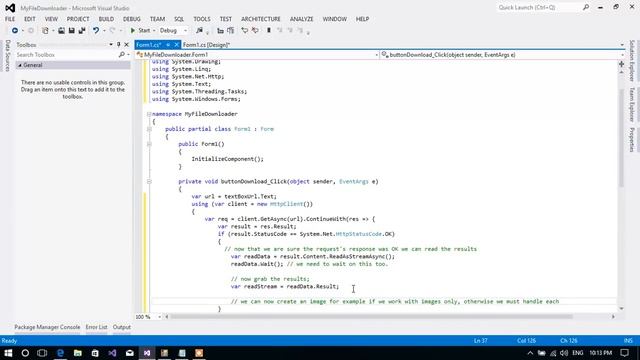Click the editor horizontal scrollbar
Image resolution: width=640 pixels, height=360 pixels.
(x=371, y=317)
